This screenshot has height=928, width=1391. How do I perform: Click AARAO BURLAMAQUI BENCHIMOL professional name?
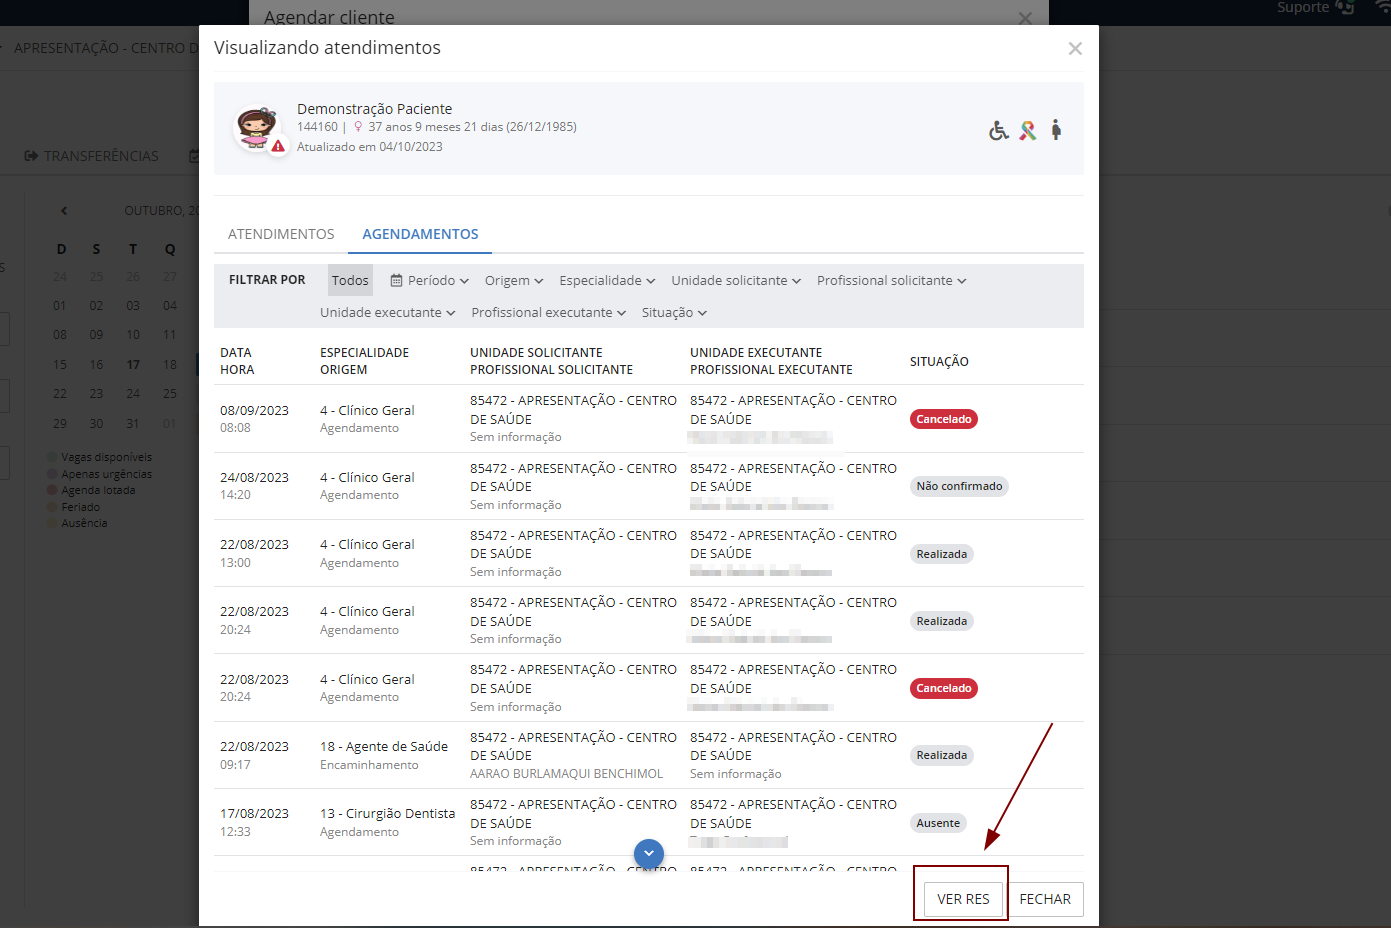click(x=566, y=774)
